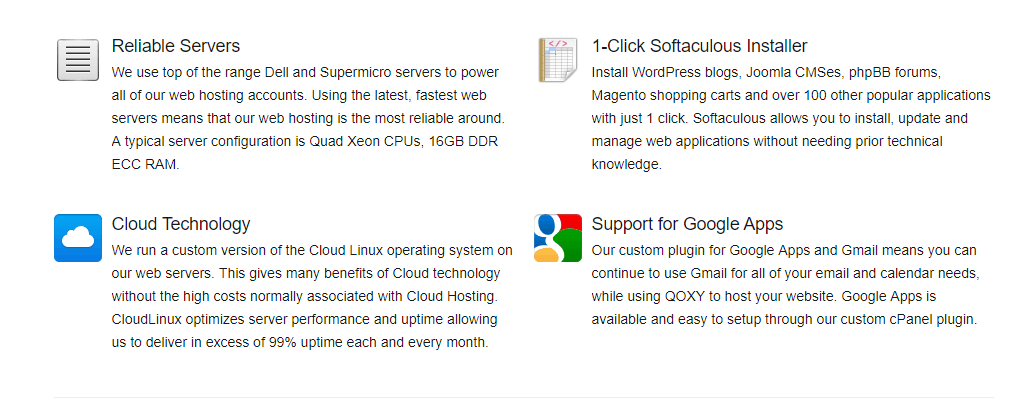Click the Reliable Servers list icon
This screenshot has width=1009, height=401.
tap(78, 60)
